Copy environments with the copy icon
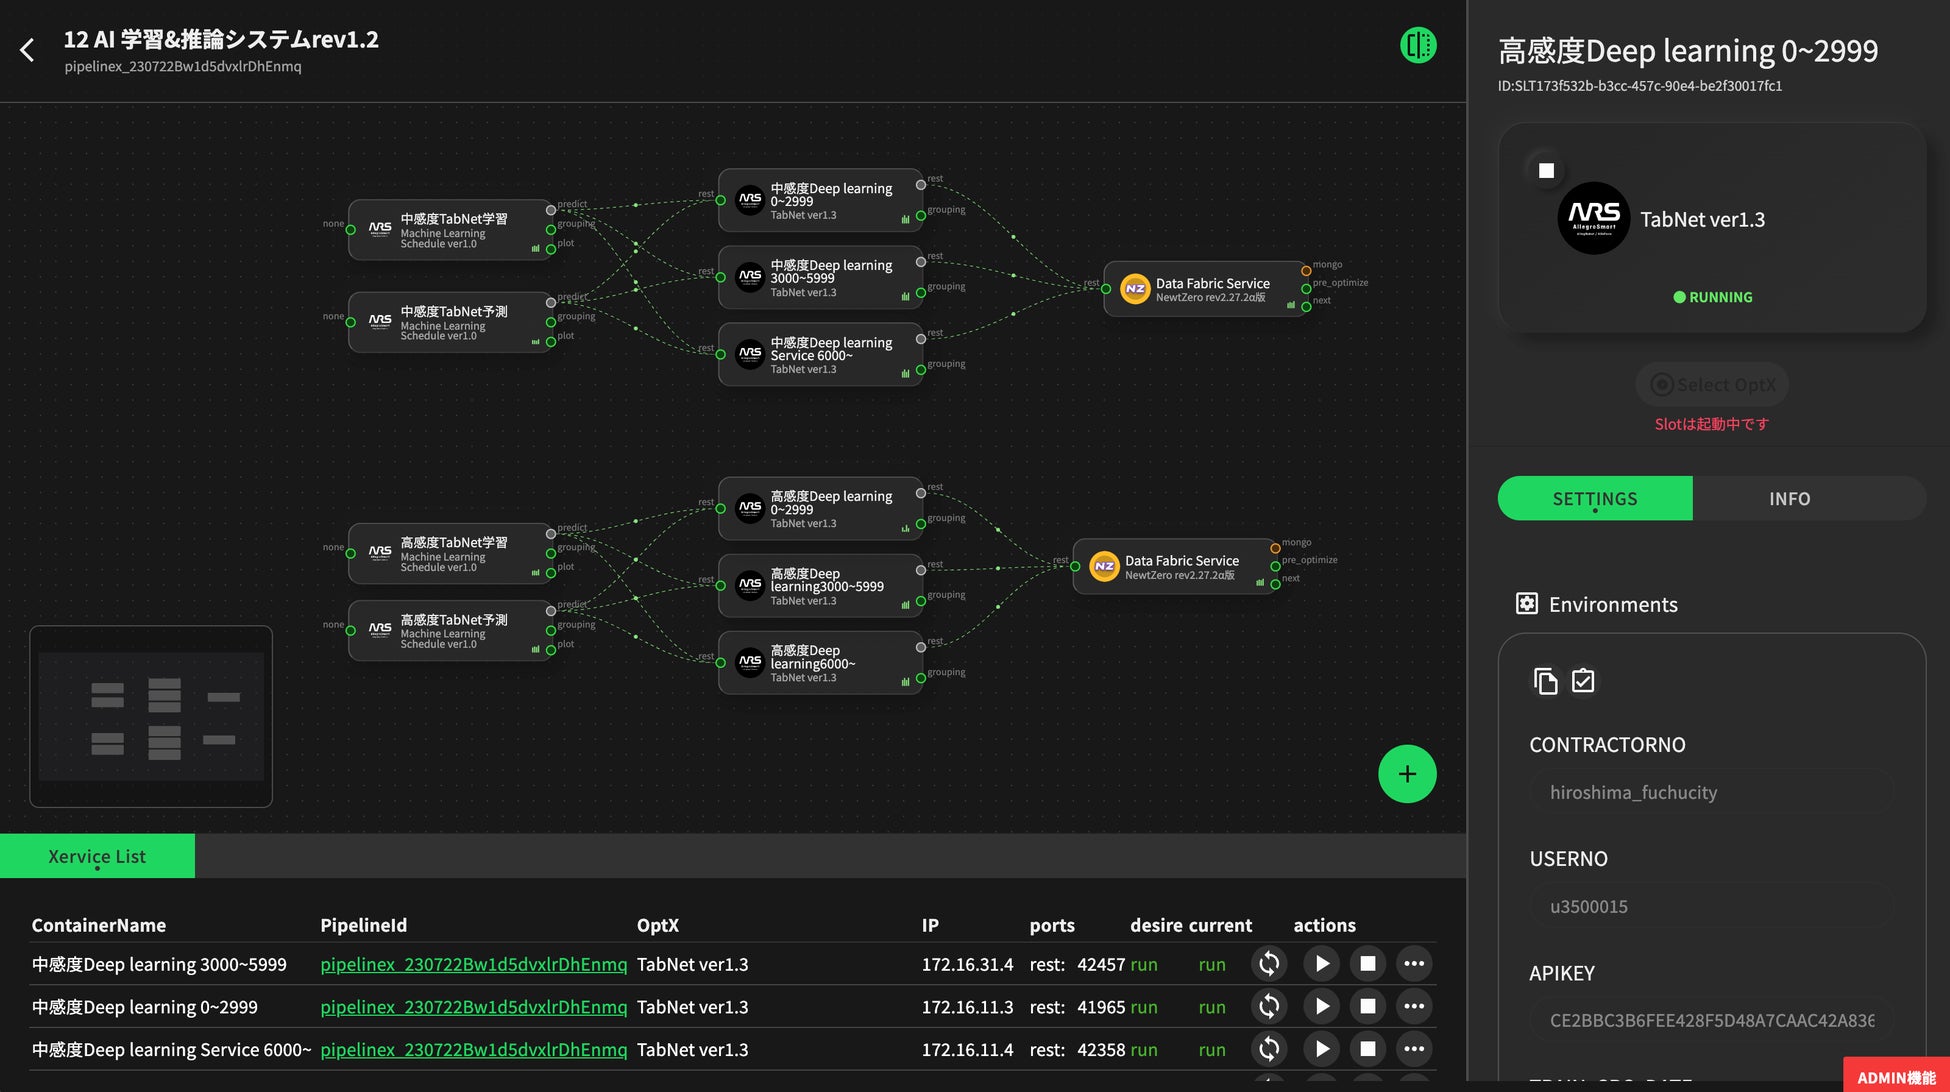The width and height of the screenshot is (1950, 1092). click(1545, 681)
